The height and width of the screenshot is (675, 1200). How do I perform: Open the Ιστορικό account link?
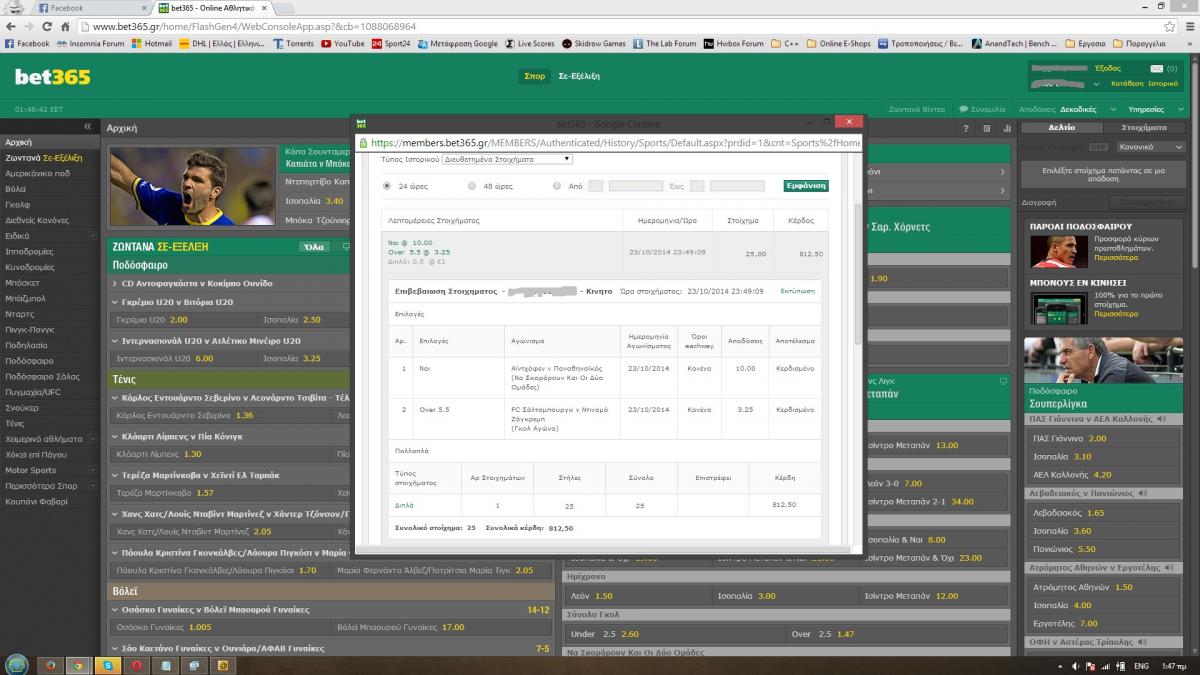click(1163, 84)
